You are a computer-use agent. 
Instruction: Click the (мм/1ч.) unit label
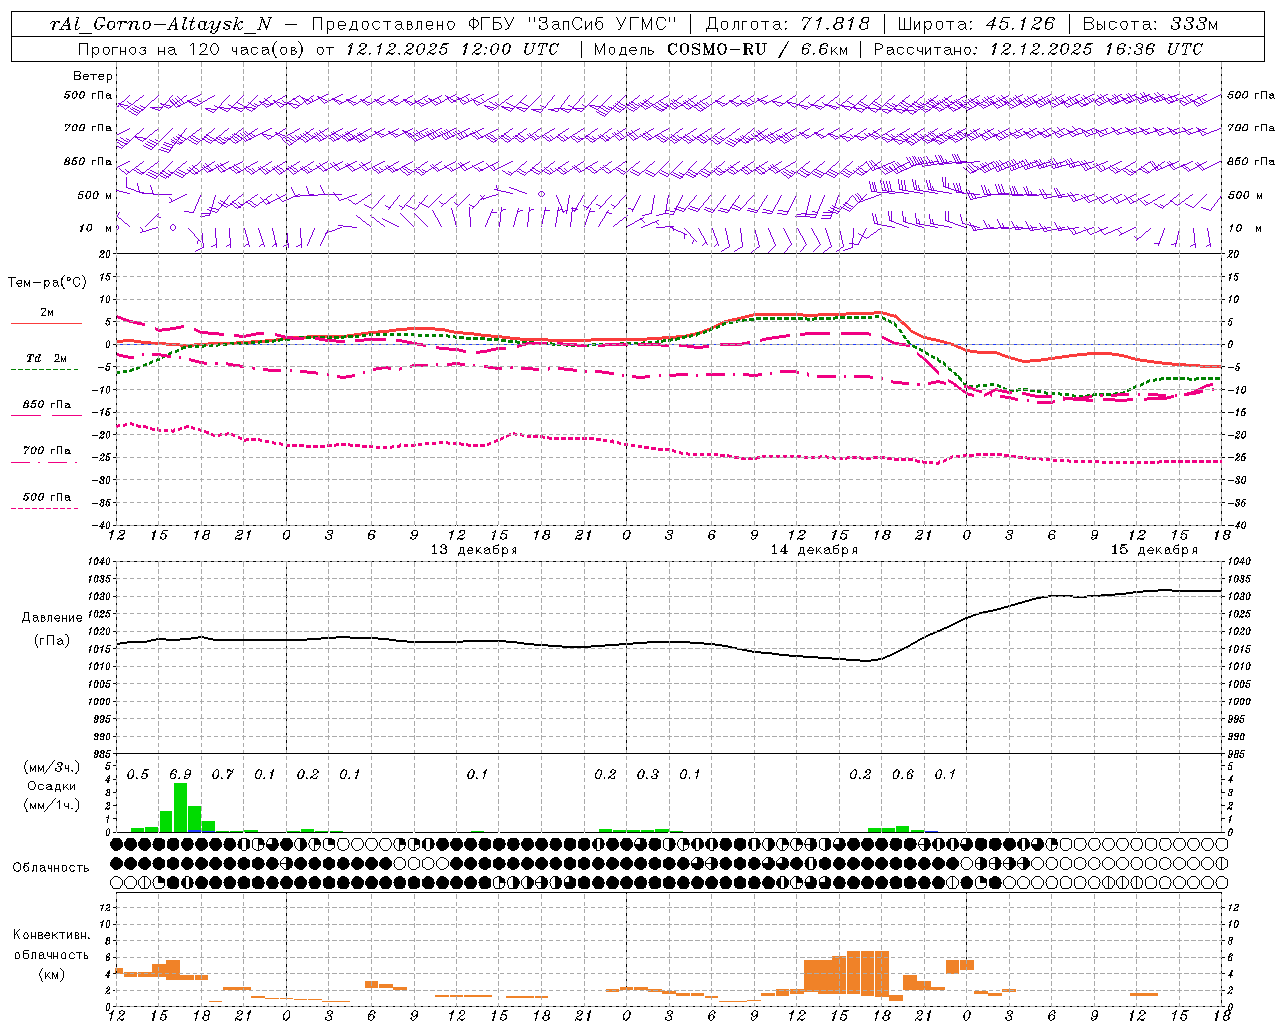pos(52,805)
